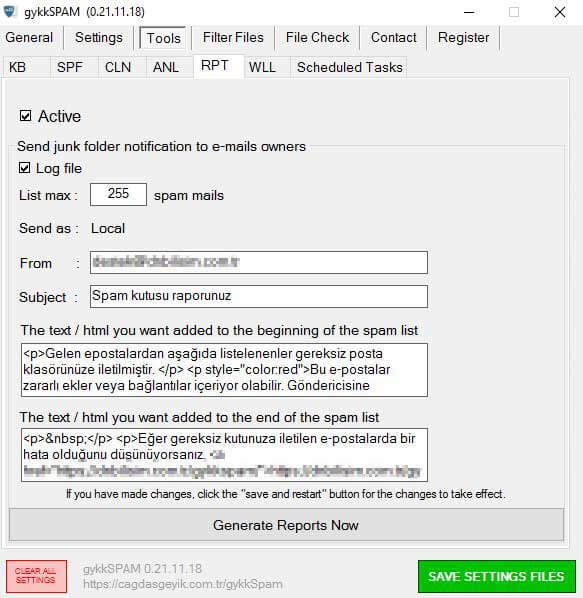Minimize the gykkSPAM window
Screen dimensions: 583x598
(x=469, y=12)
